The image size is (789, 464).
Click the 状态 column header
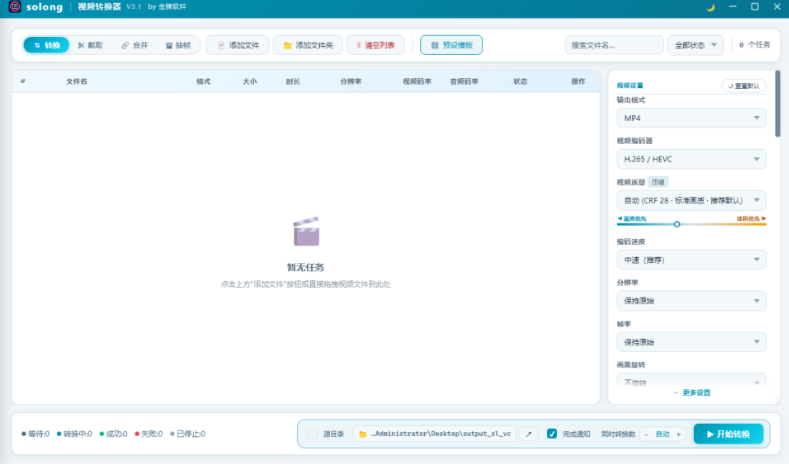click(x=520, y=82)
